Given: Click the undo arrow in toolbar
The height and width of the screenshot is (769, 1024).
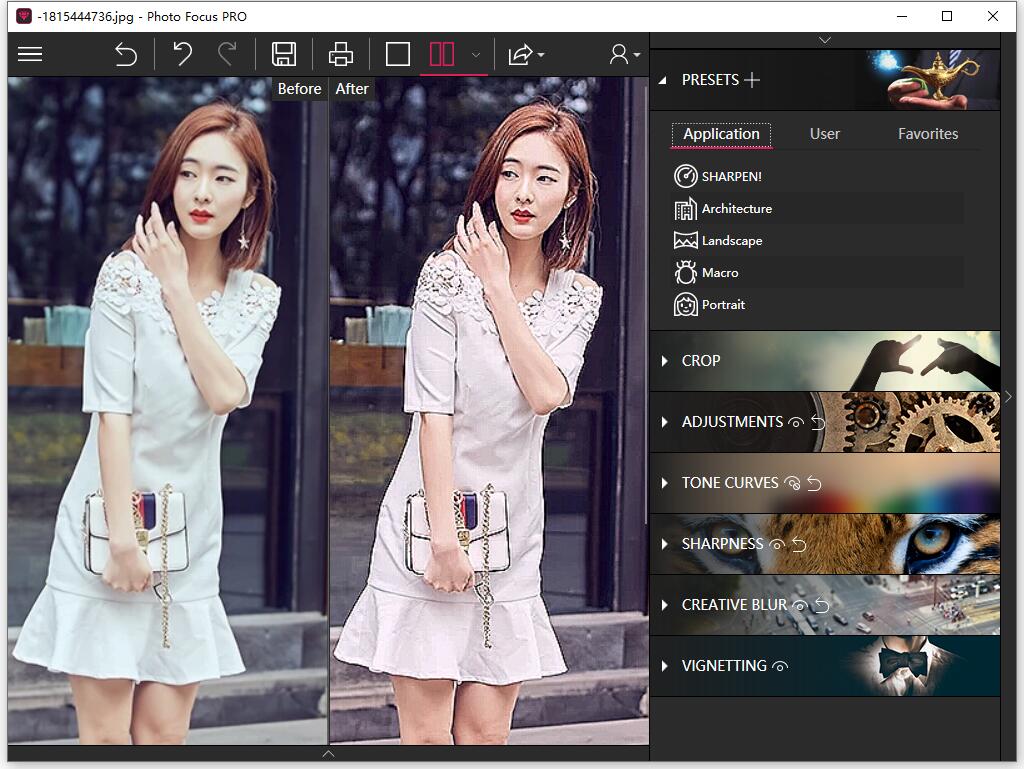Looking at the screenshot, I should tap(182, 54).
